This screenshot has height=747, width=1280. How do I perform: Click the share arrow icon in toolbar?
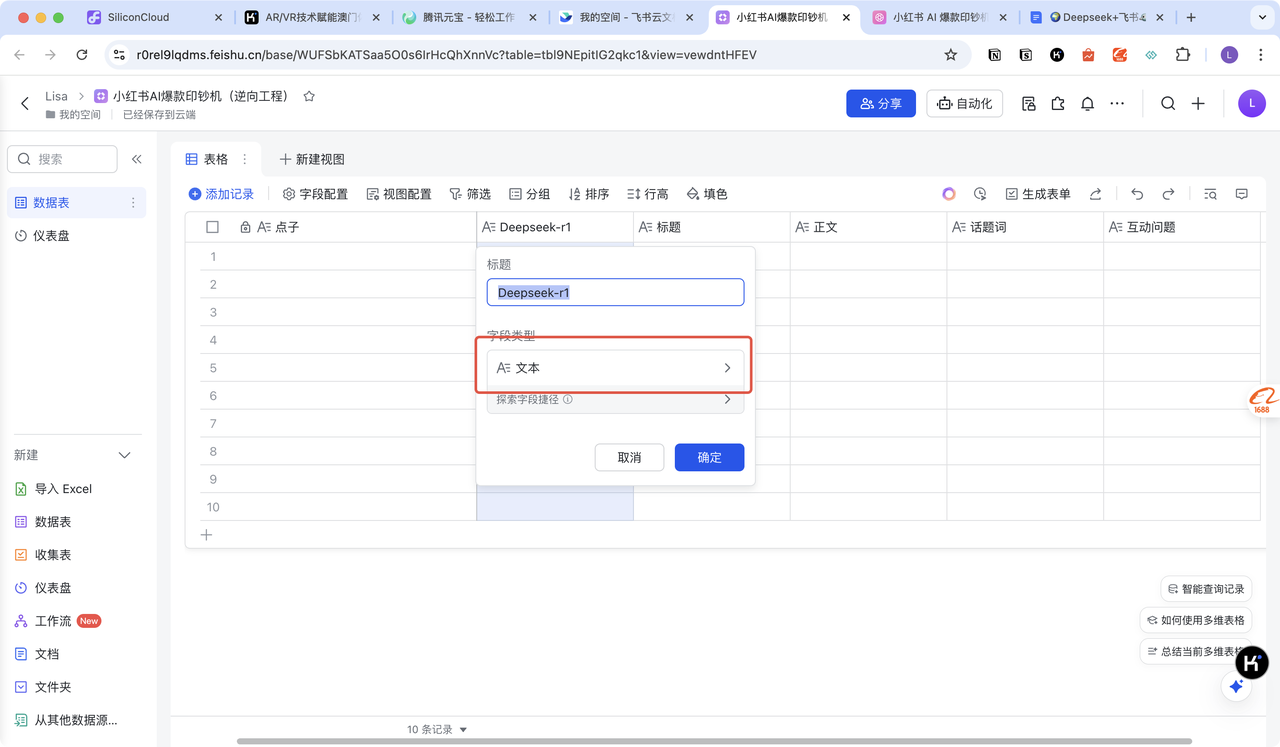click(1096, 194)
